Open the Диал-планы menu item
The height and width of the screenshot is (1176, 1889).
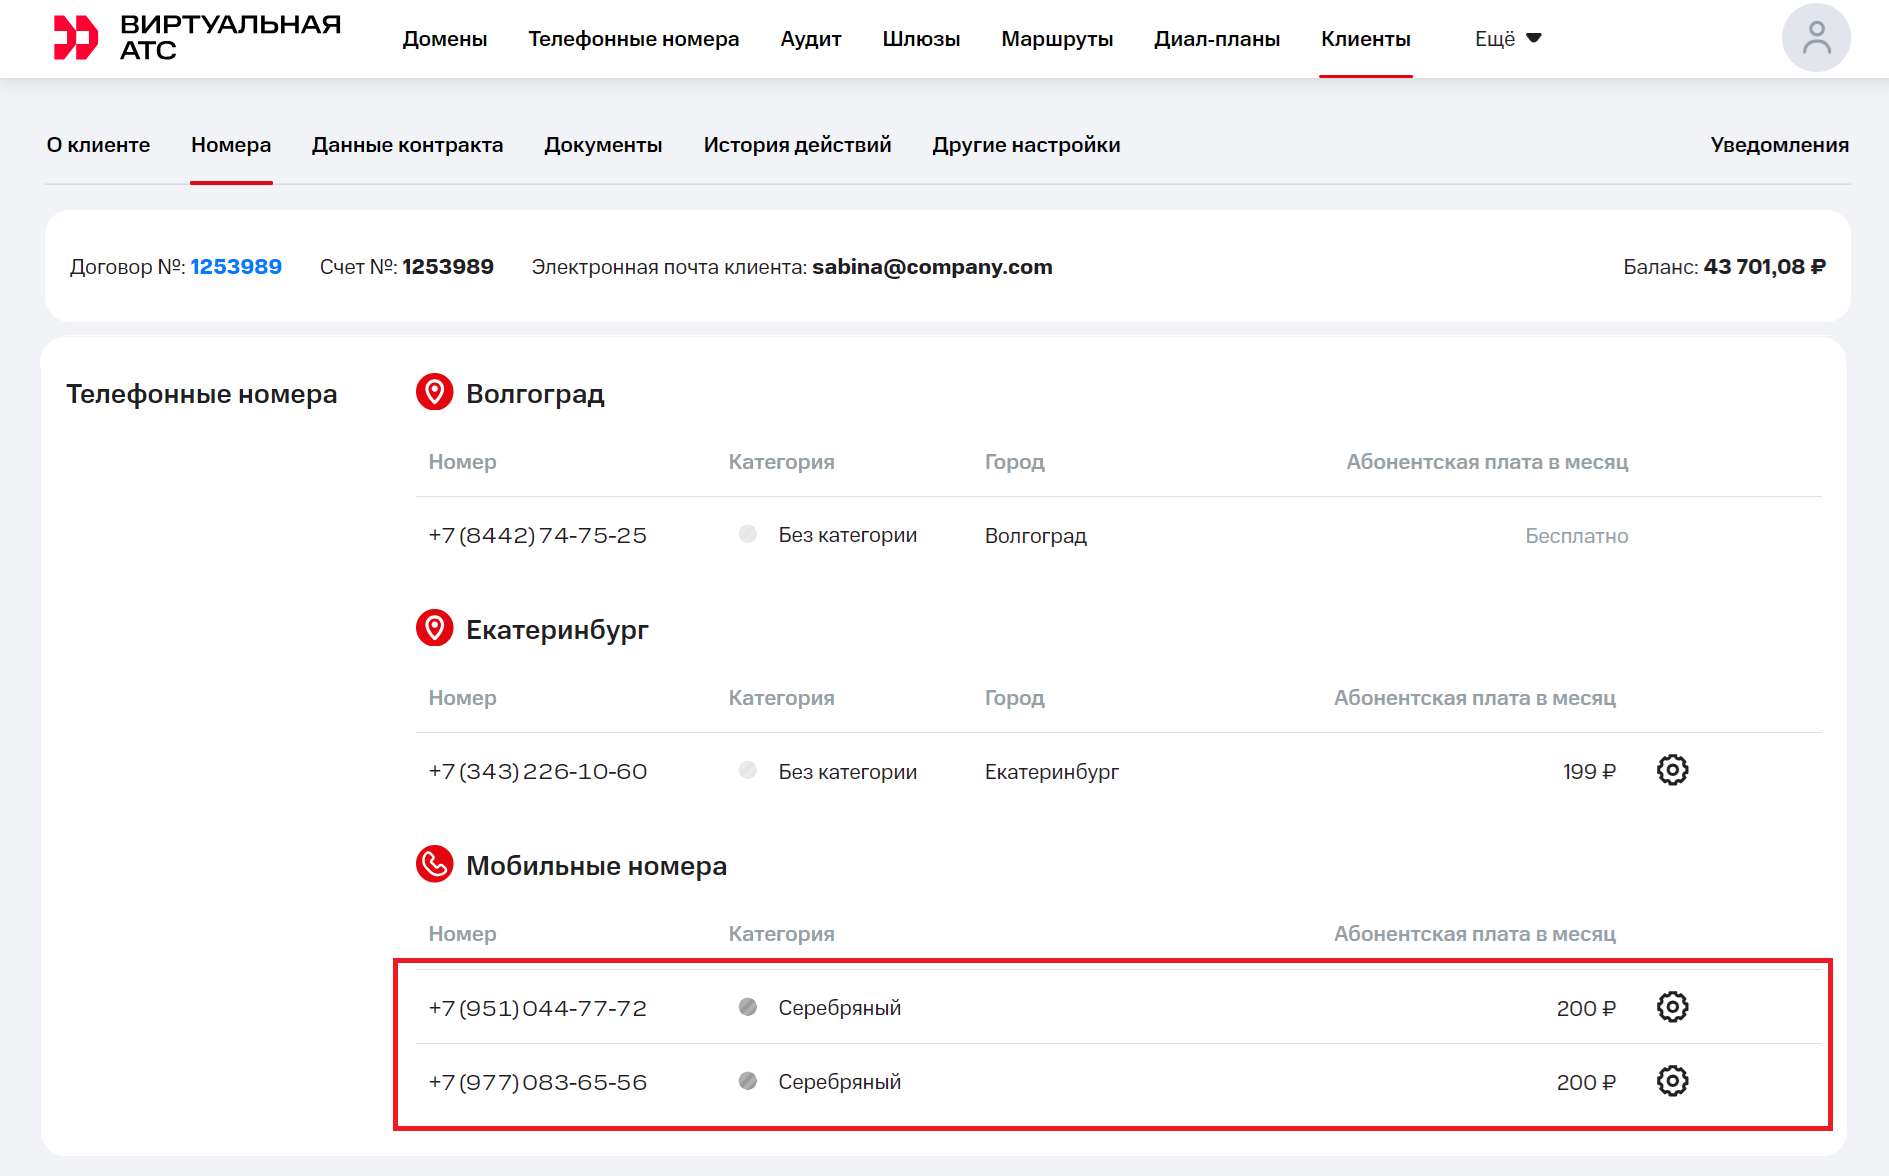pos(1216,39)
